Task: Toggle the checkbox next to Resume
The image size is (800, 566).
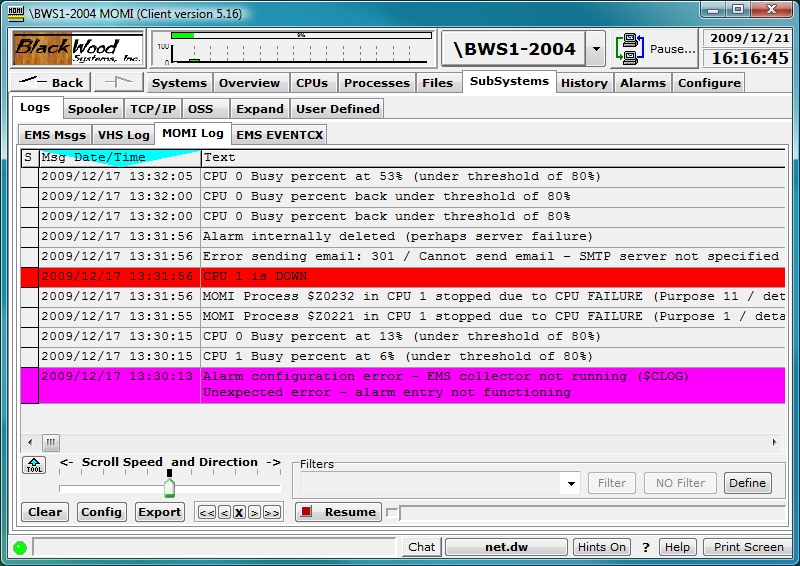Action: (x=392, y=513)
